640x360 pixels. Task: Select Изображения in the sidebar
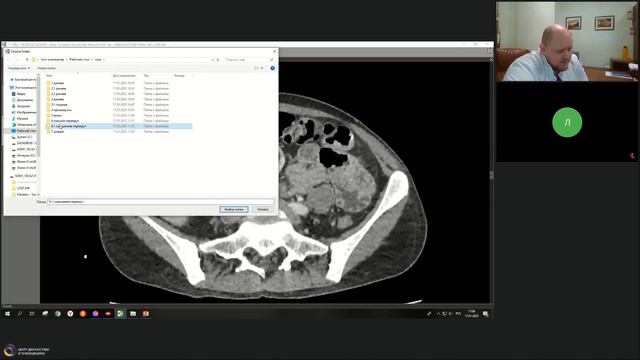[24, 112]
